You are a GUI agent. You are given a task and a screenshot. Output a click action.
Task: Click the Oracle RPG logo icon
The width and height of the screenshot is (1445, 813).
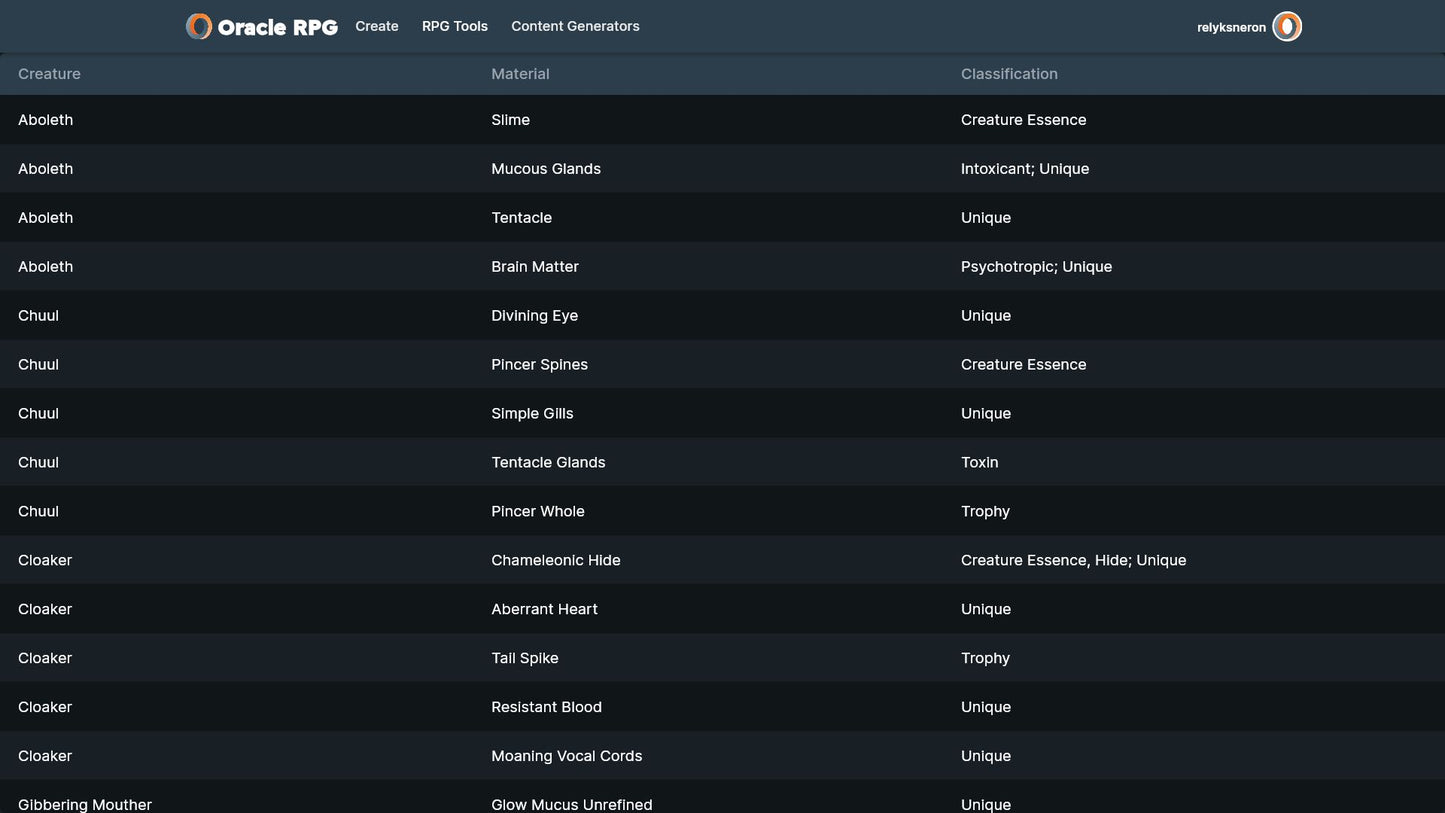[199, 27]
